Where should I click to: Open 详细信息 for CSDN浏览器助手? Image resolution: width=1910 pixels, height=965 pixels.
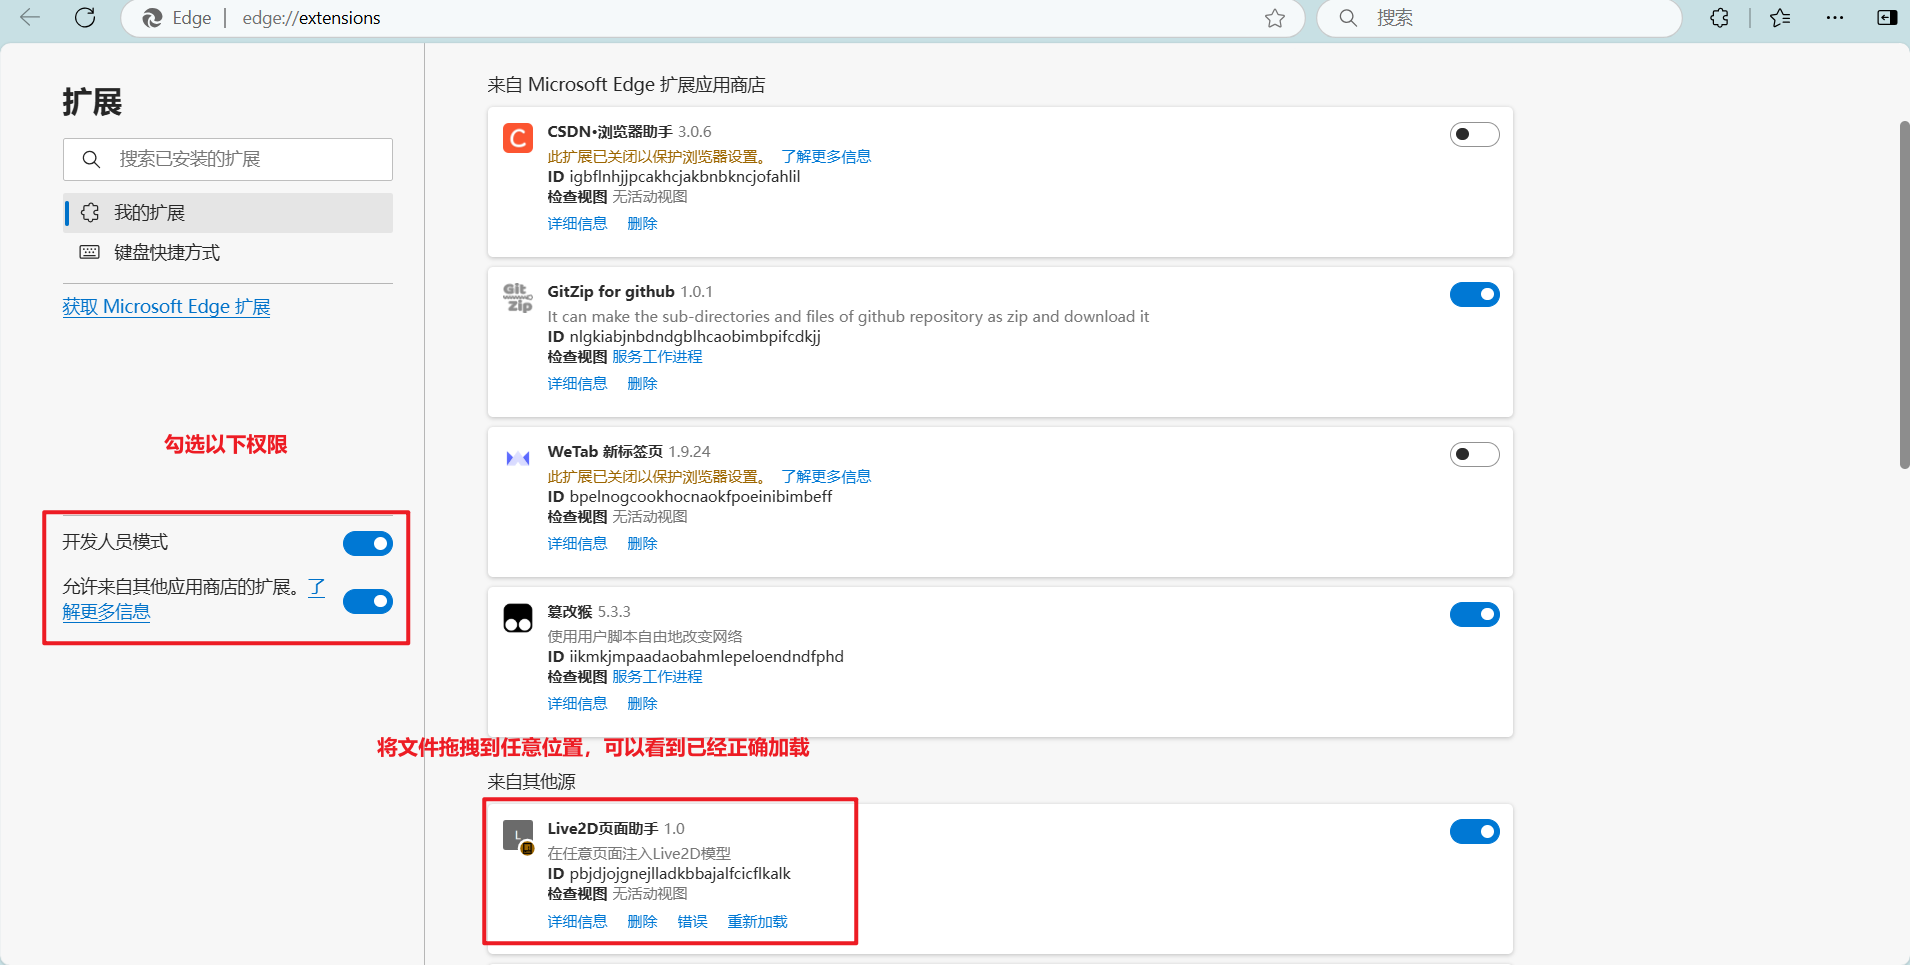tap(577, 224)
